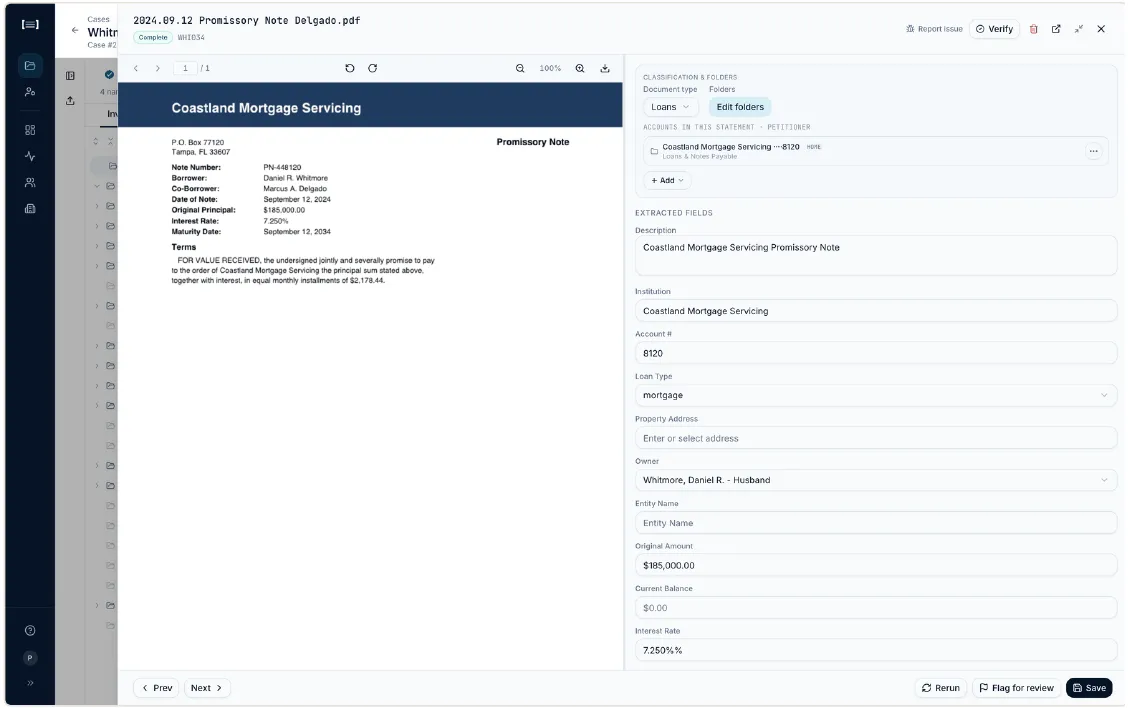Click the Description text field
1128x708 pixels.
875,255
